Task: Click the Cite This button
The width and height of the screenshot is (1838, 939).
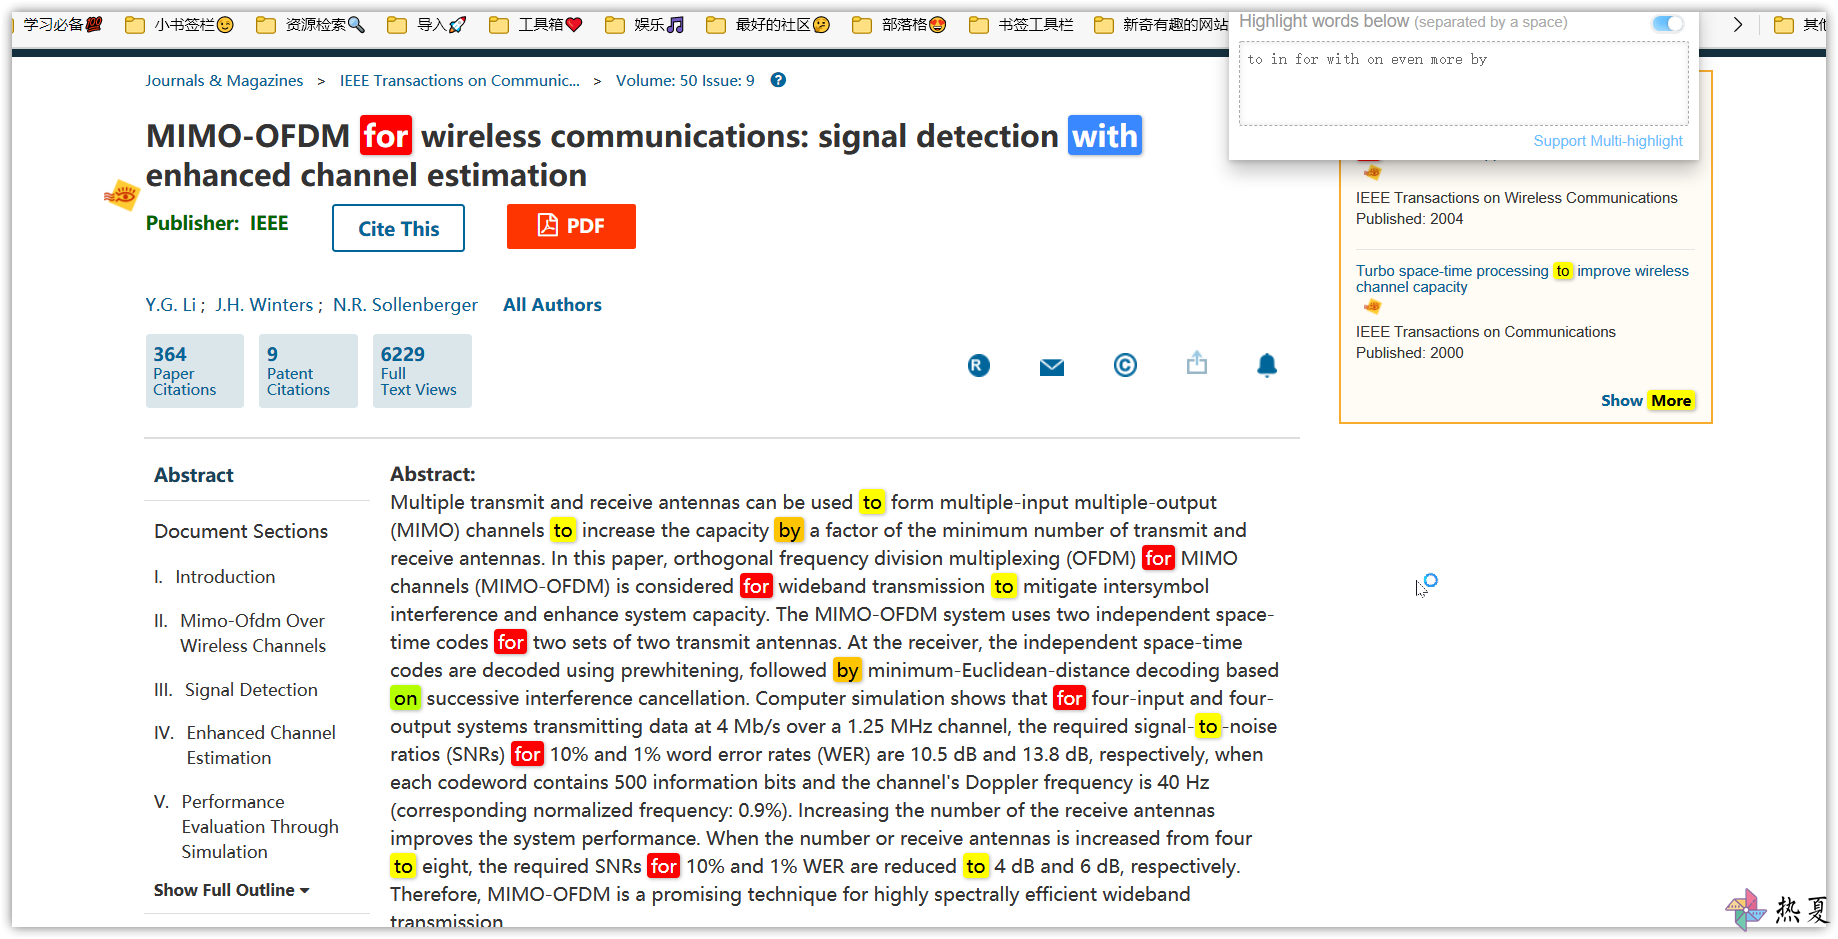Action: [398, 228]
